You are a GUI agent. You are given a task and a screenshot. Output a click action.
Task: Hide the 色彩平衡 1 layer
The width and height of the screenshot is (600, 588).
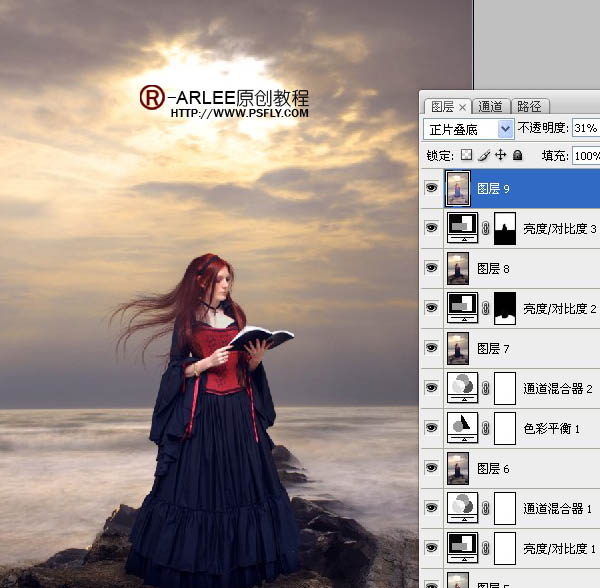coord(431,428)
